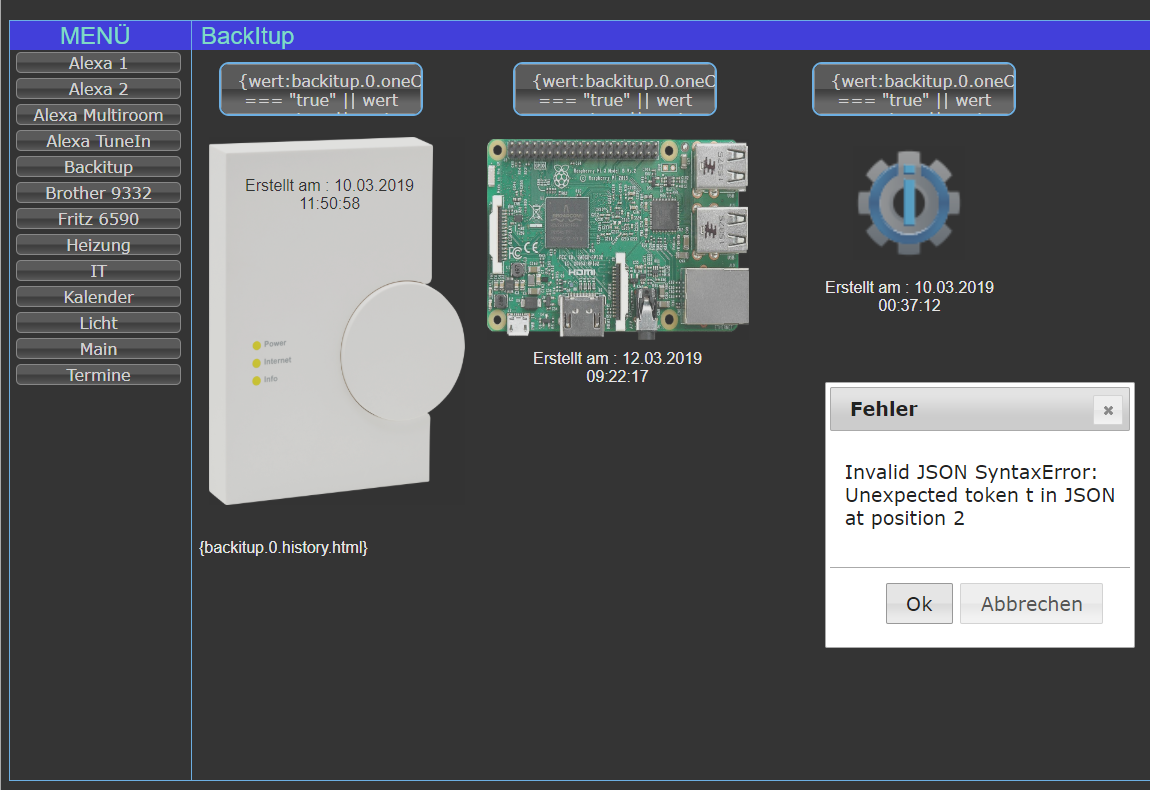1150x790 pixels.
Task: Click the x icon on the Fehler dialog
Action: (1108, 409)
